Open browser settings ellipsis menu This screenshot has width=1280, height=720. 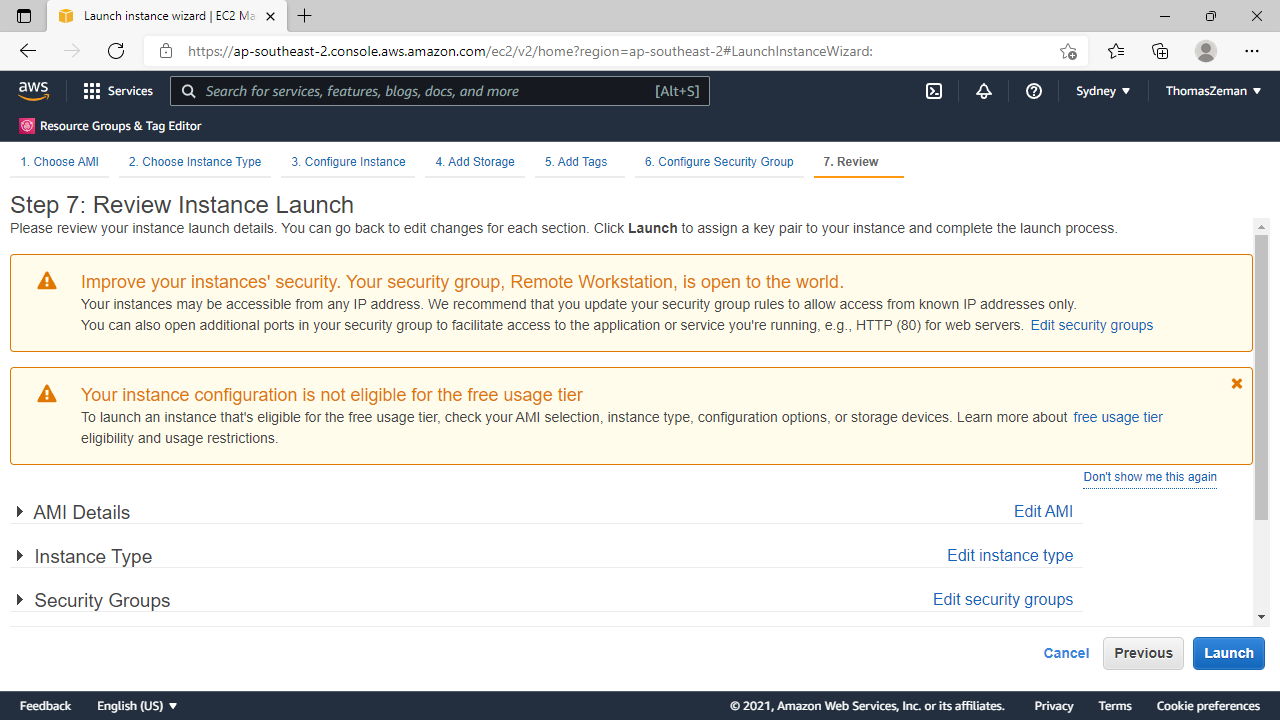click(x=1252, y=51)
